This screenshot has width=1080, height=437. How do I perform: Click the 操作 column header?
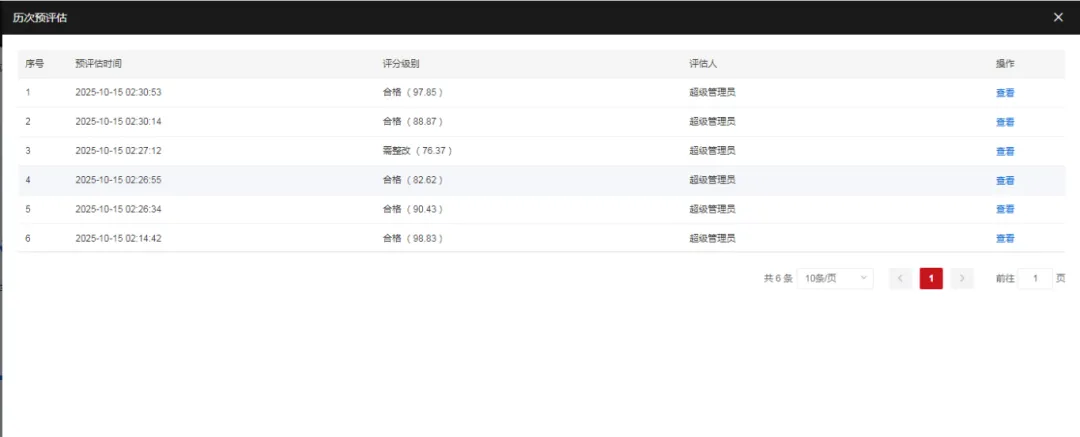coord(1005,64)
